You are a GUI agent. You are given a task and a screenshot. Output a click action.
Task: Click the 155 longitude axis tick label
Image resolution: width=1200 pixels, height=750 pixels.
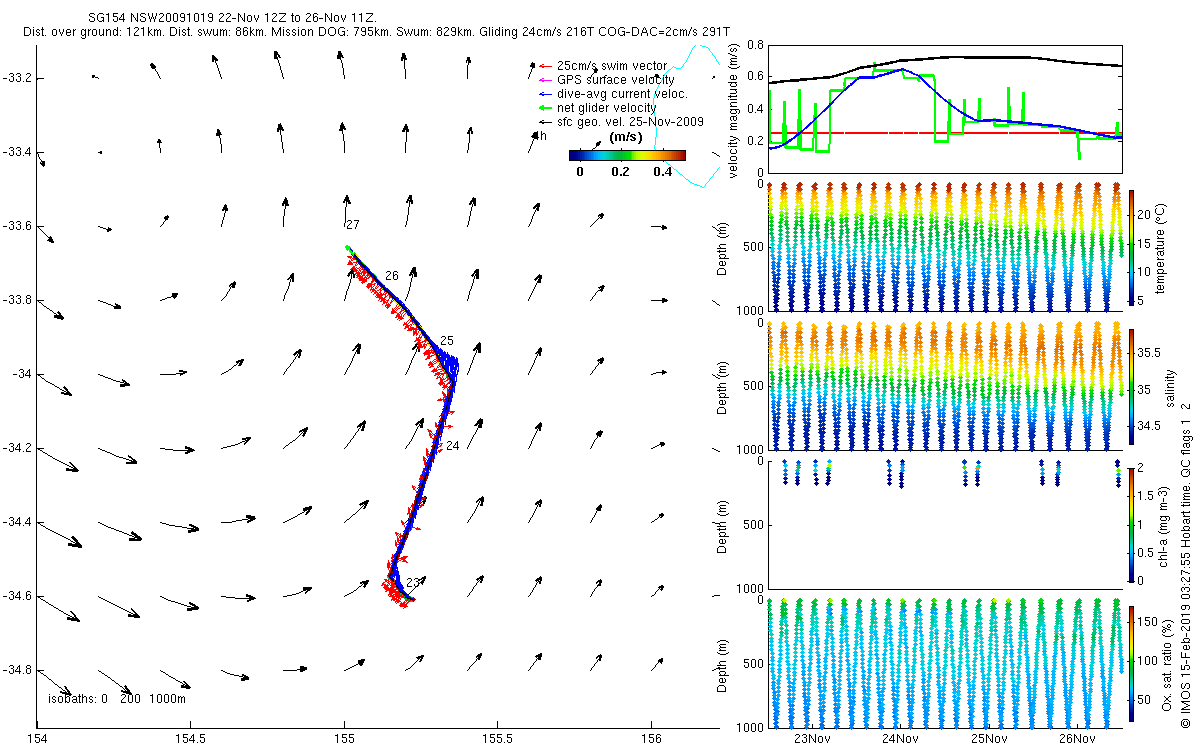point(345,739)
